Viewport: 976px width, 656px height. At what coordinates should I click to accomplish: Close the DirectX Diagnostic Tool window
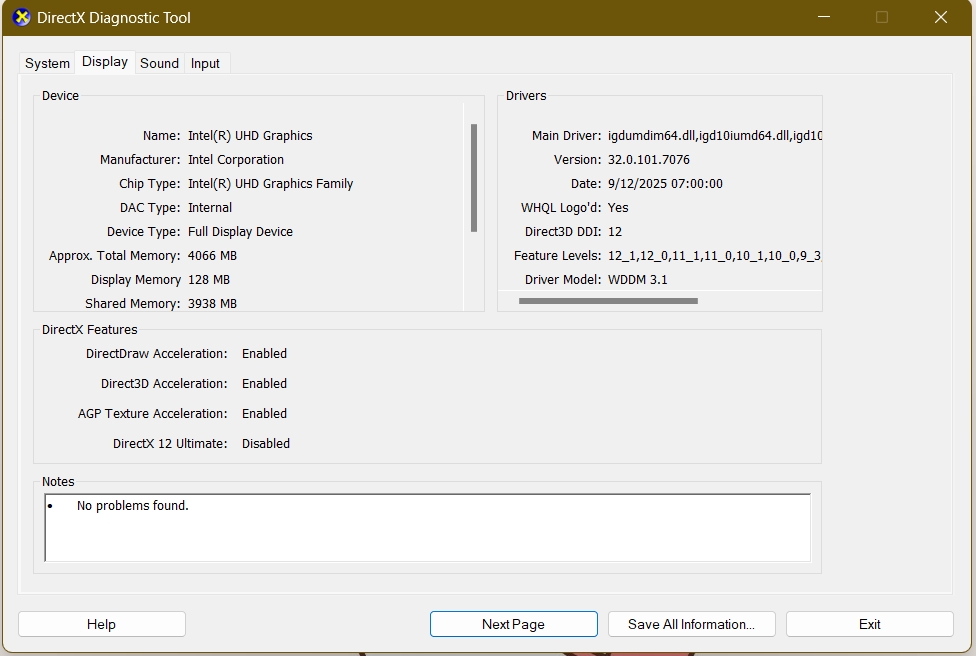(x=940, y=18)
